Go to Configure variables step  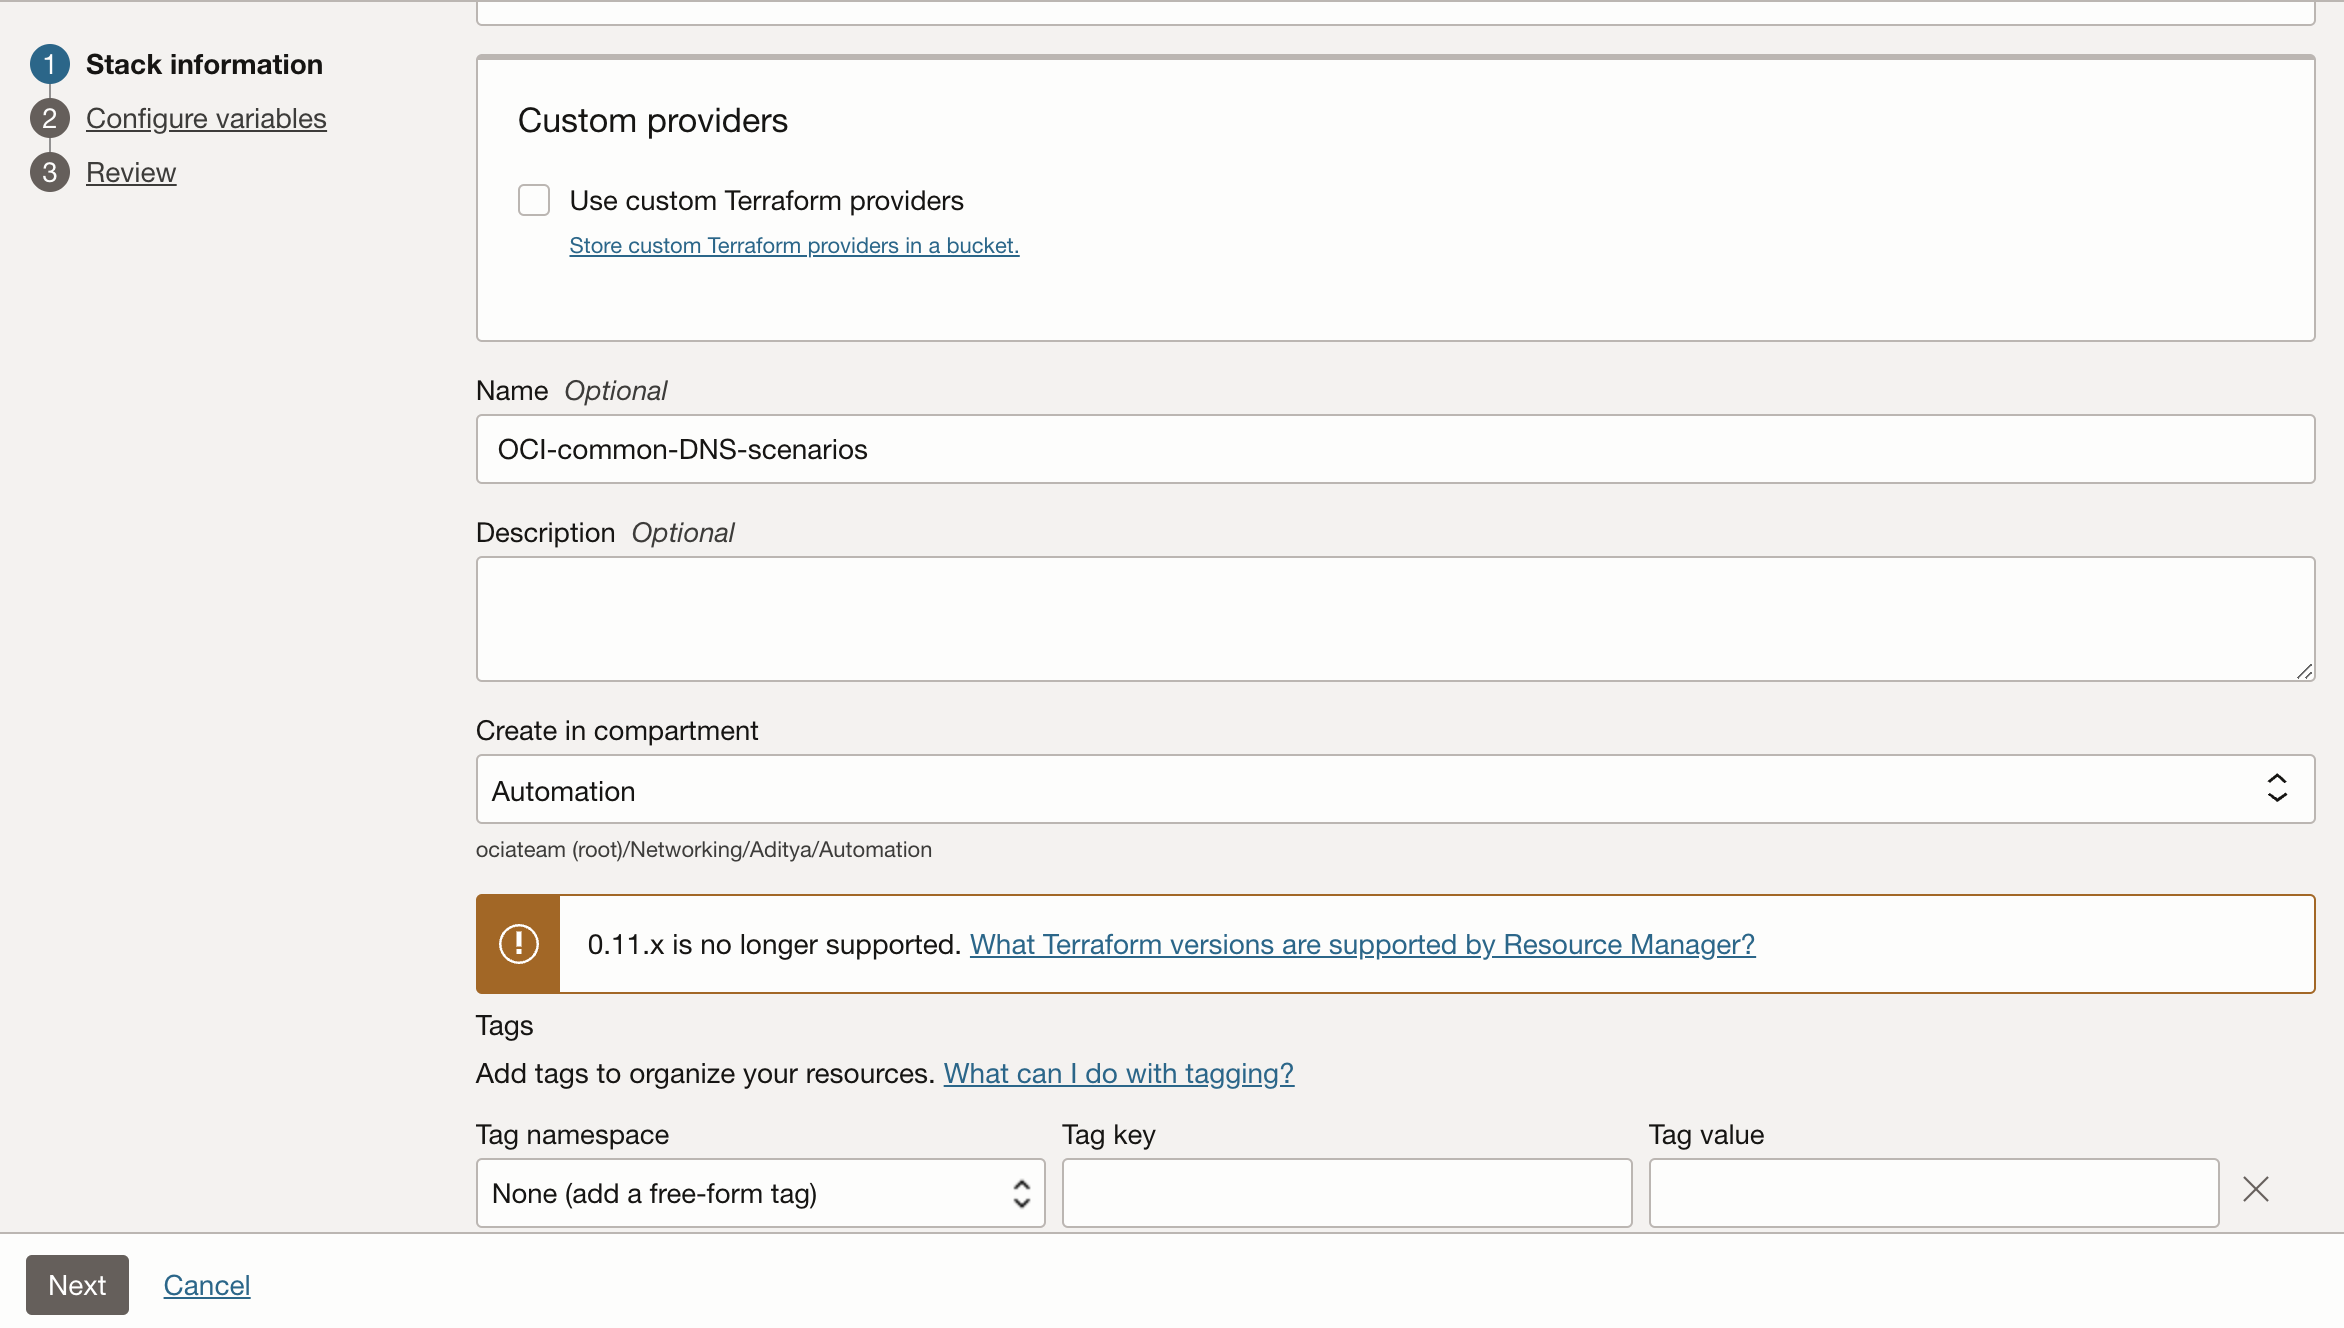point(206,119)
